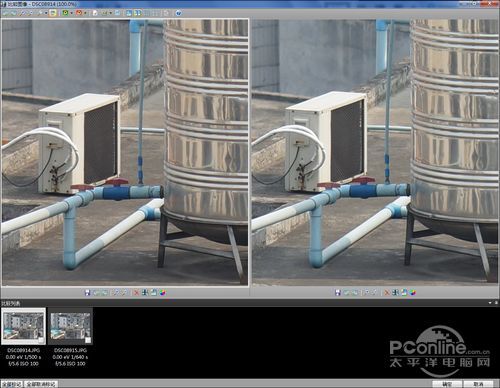Select the DSC08915.JPG thumbnail in the compare list
Screen dimensions: 500x388
(70, 326)
